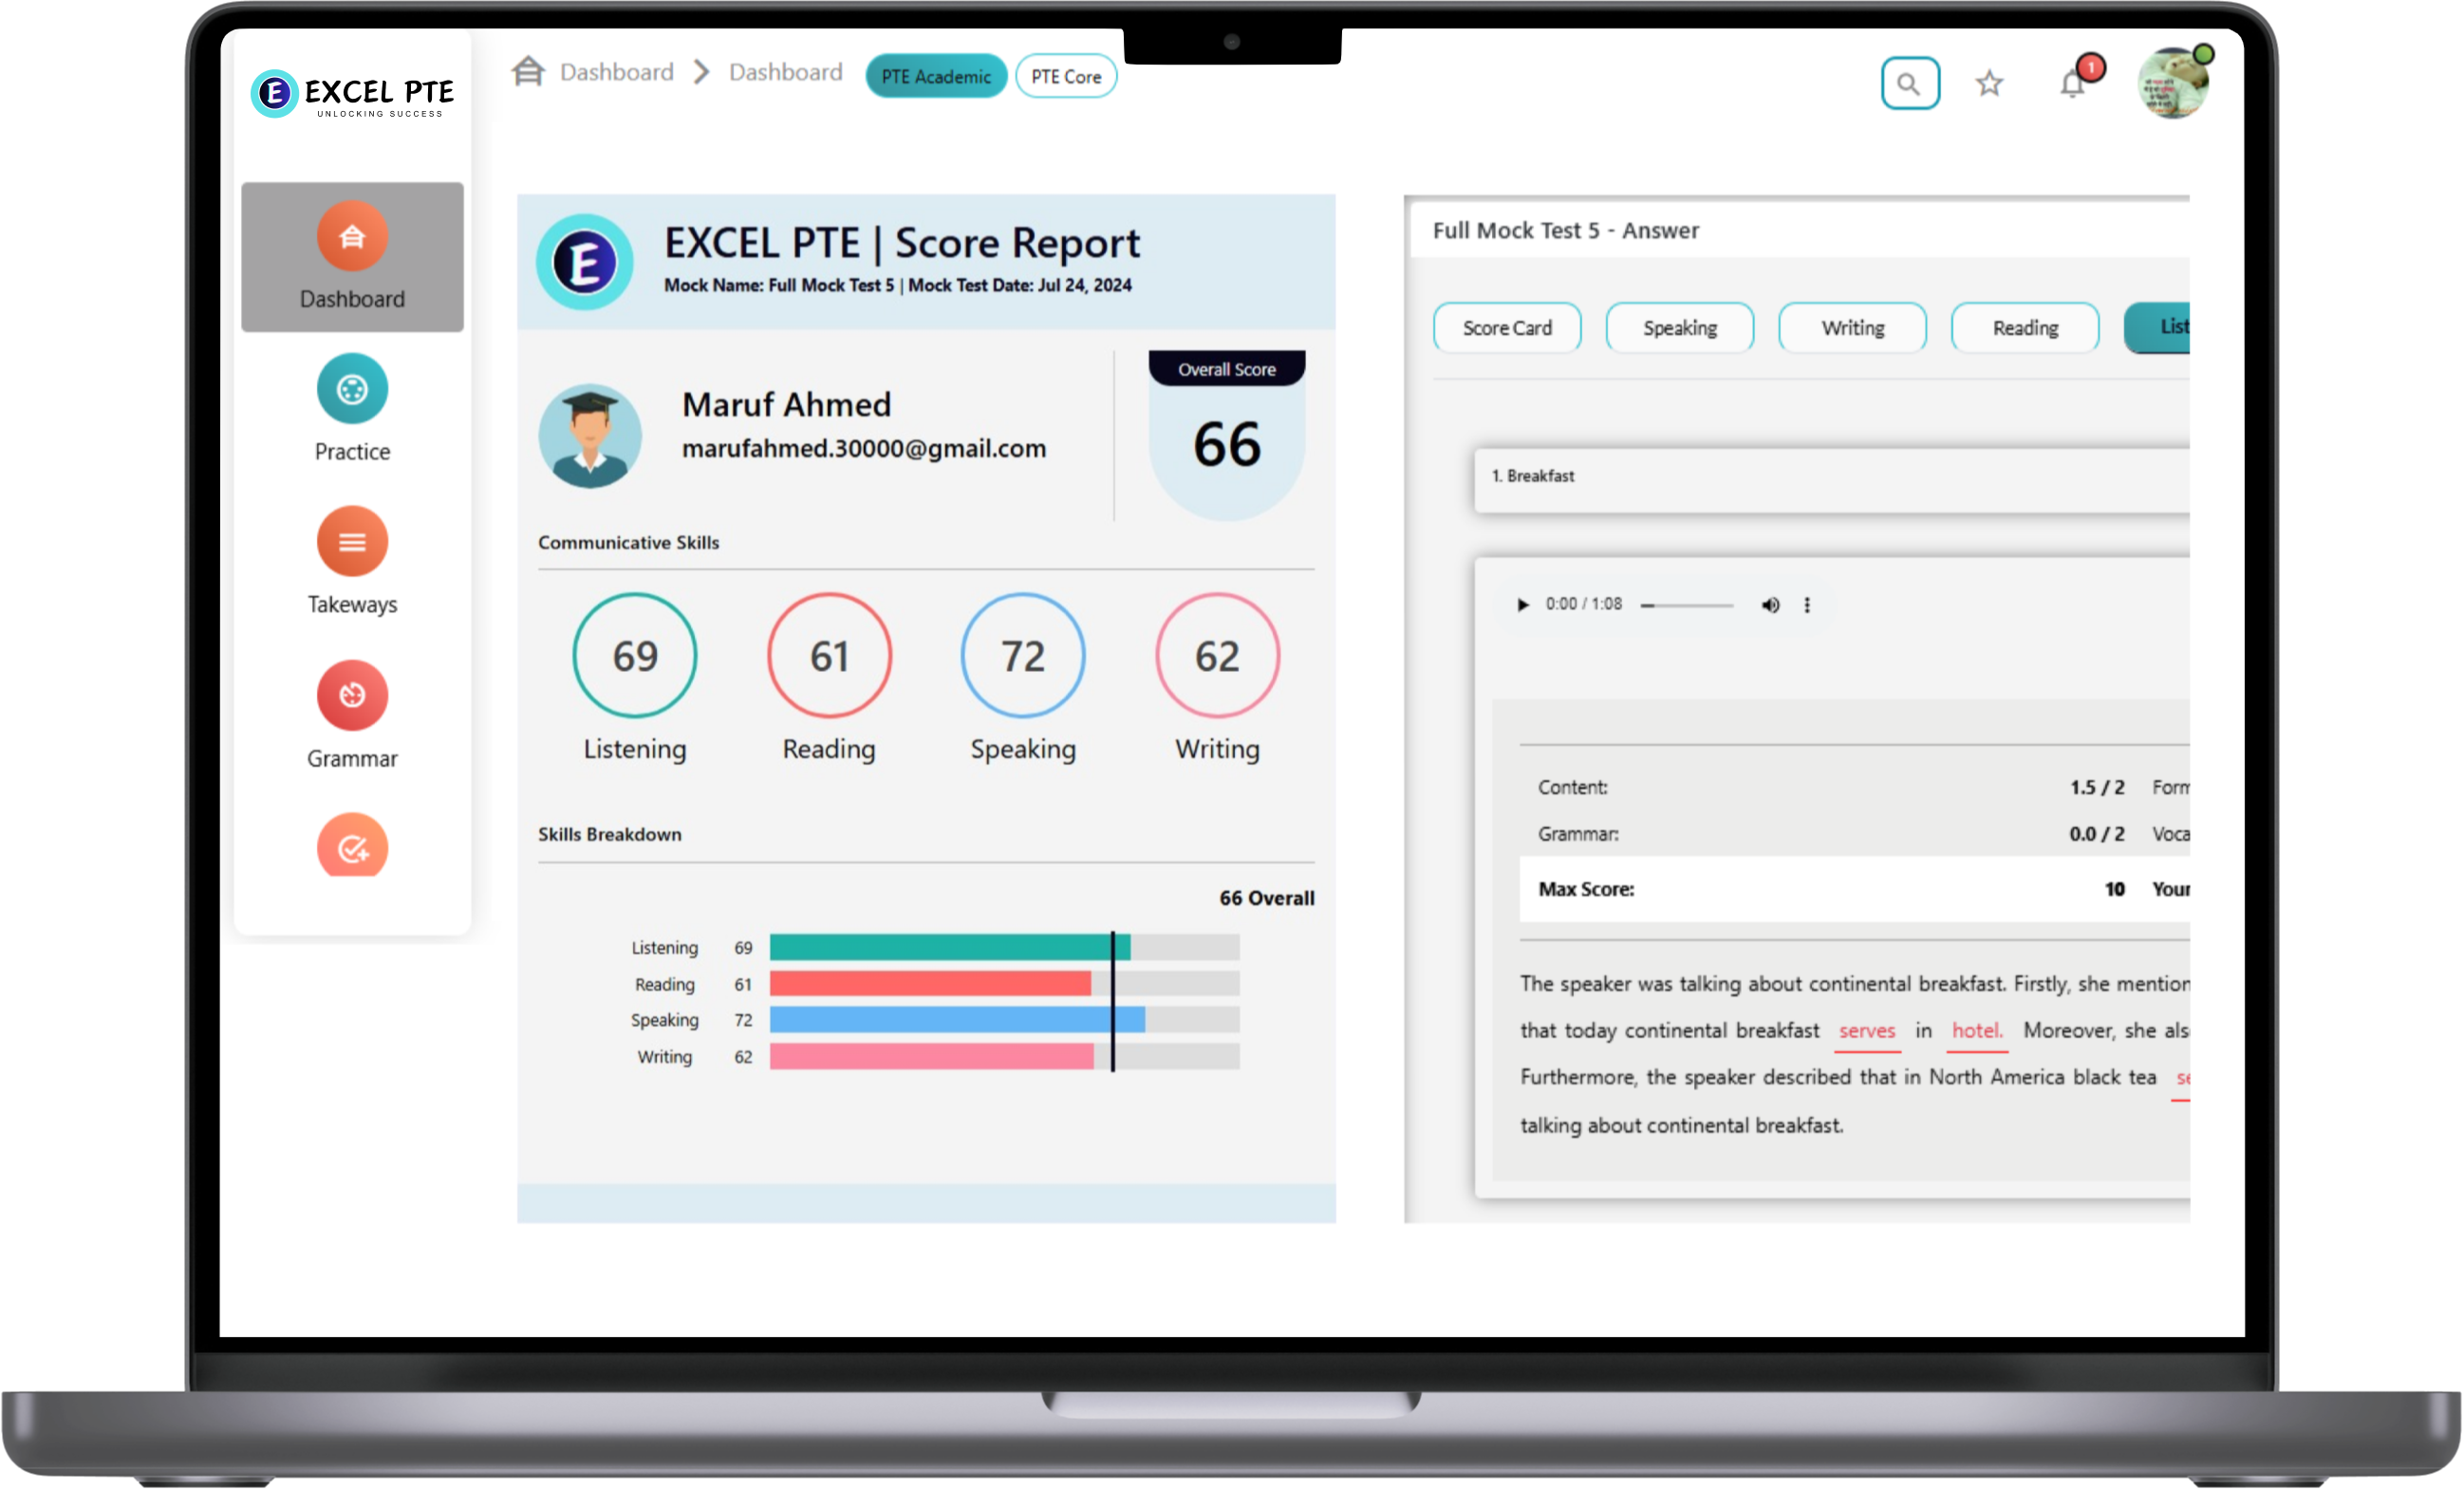Screen dimensions: 2464x1490
Task: Click the Listening green breakdown bar
Action: (950, 948)
